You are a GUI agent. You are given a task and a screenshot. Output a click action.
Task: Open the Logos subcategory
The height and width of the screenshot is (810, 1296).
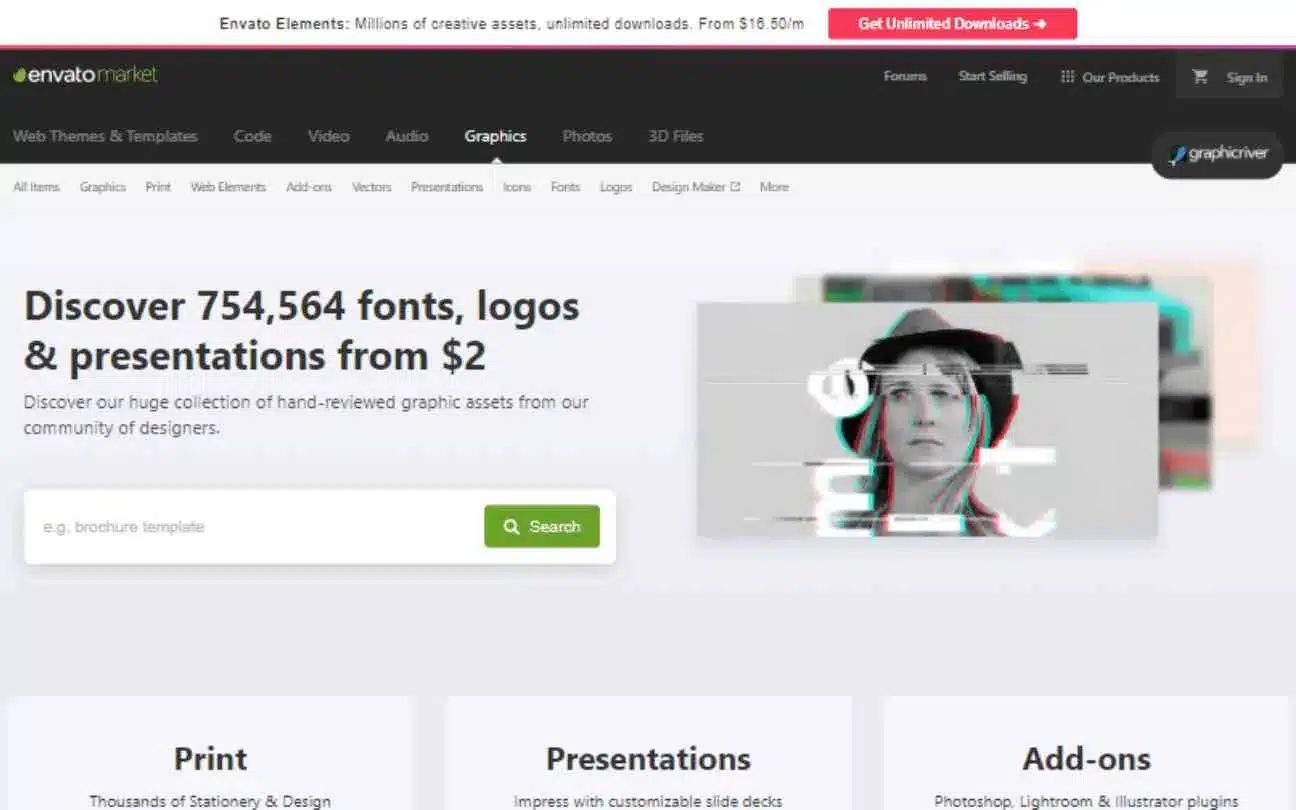[x=616, y=187]
